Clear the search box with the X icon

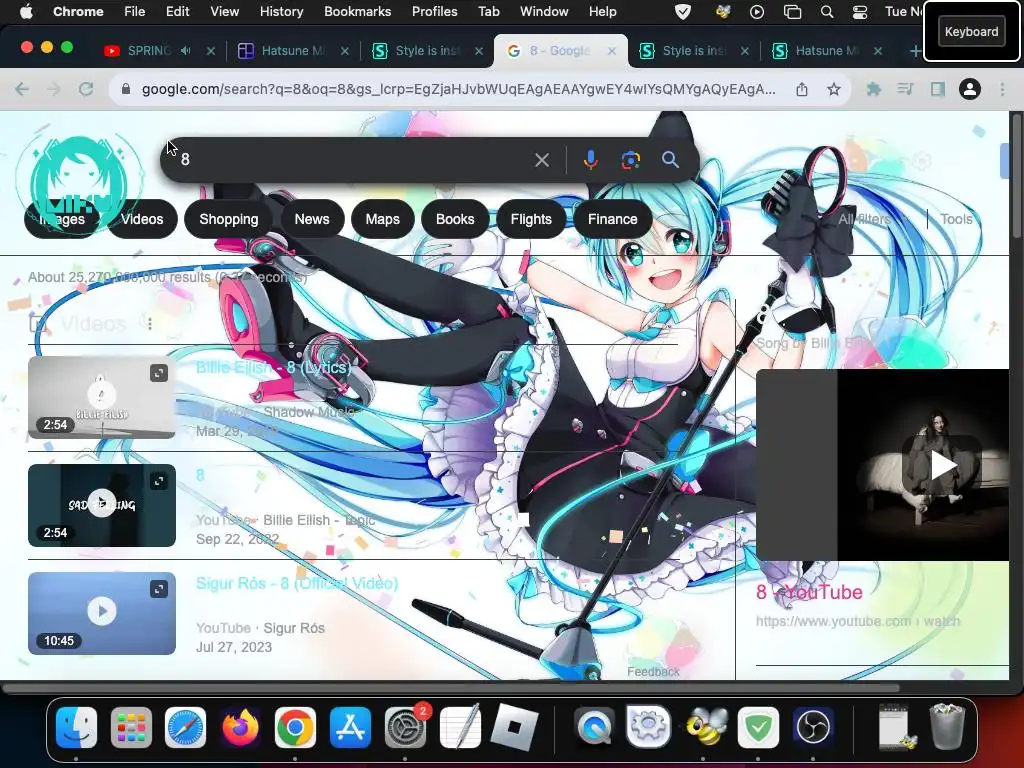(541, 160)
